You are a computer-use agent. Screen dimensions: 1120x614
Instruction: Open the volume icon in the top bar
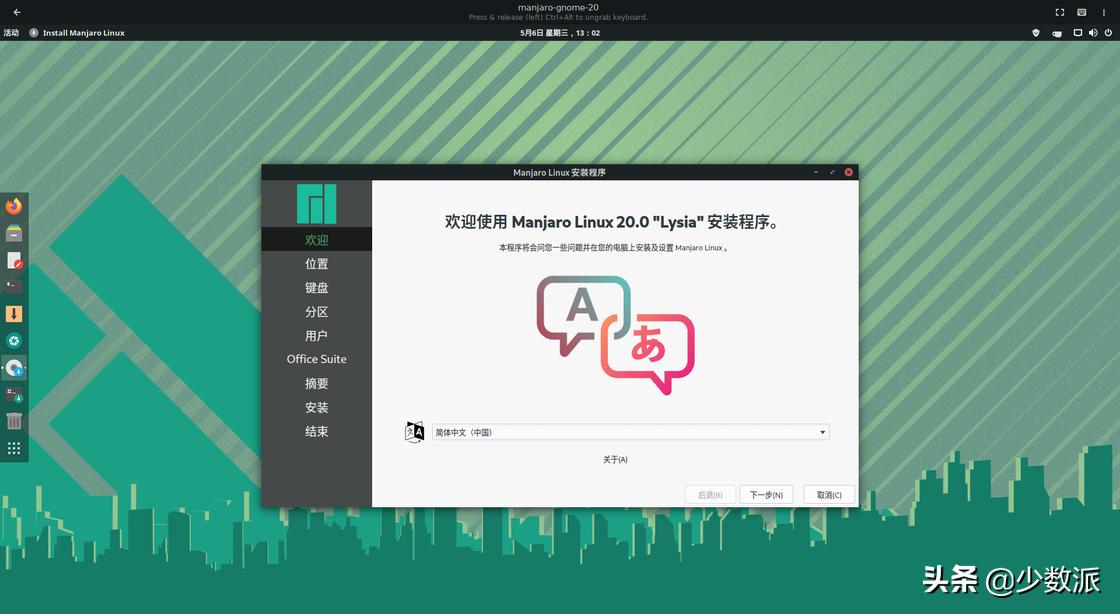[1093, 32]
